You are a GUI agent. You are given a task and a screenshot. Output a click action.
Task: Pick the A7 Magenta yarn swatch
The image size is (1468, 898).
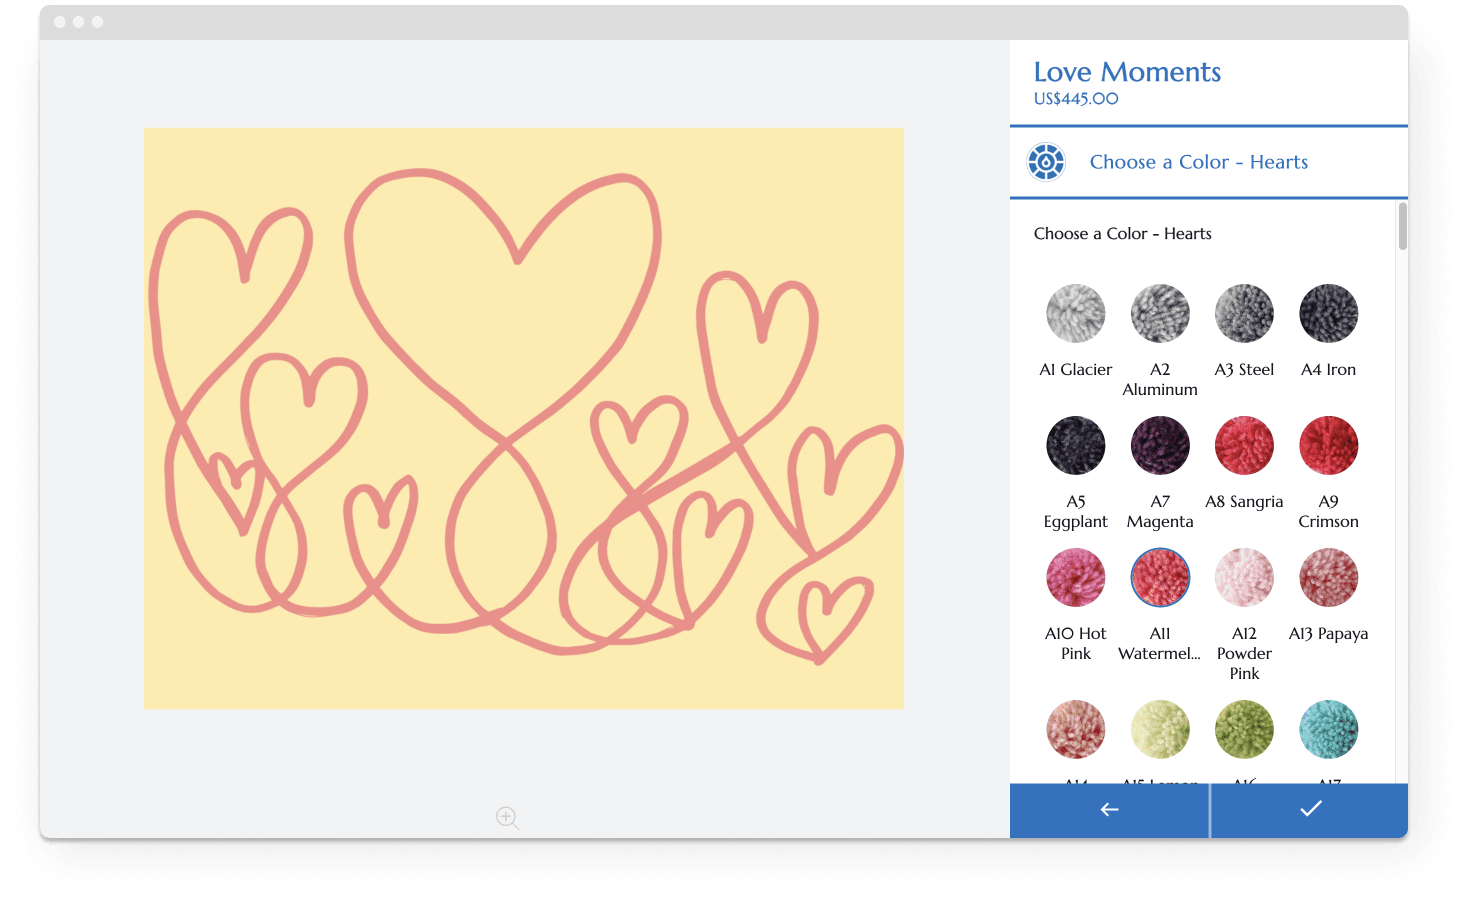coord(1160,446)
